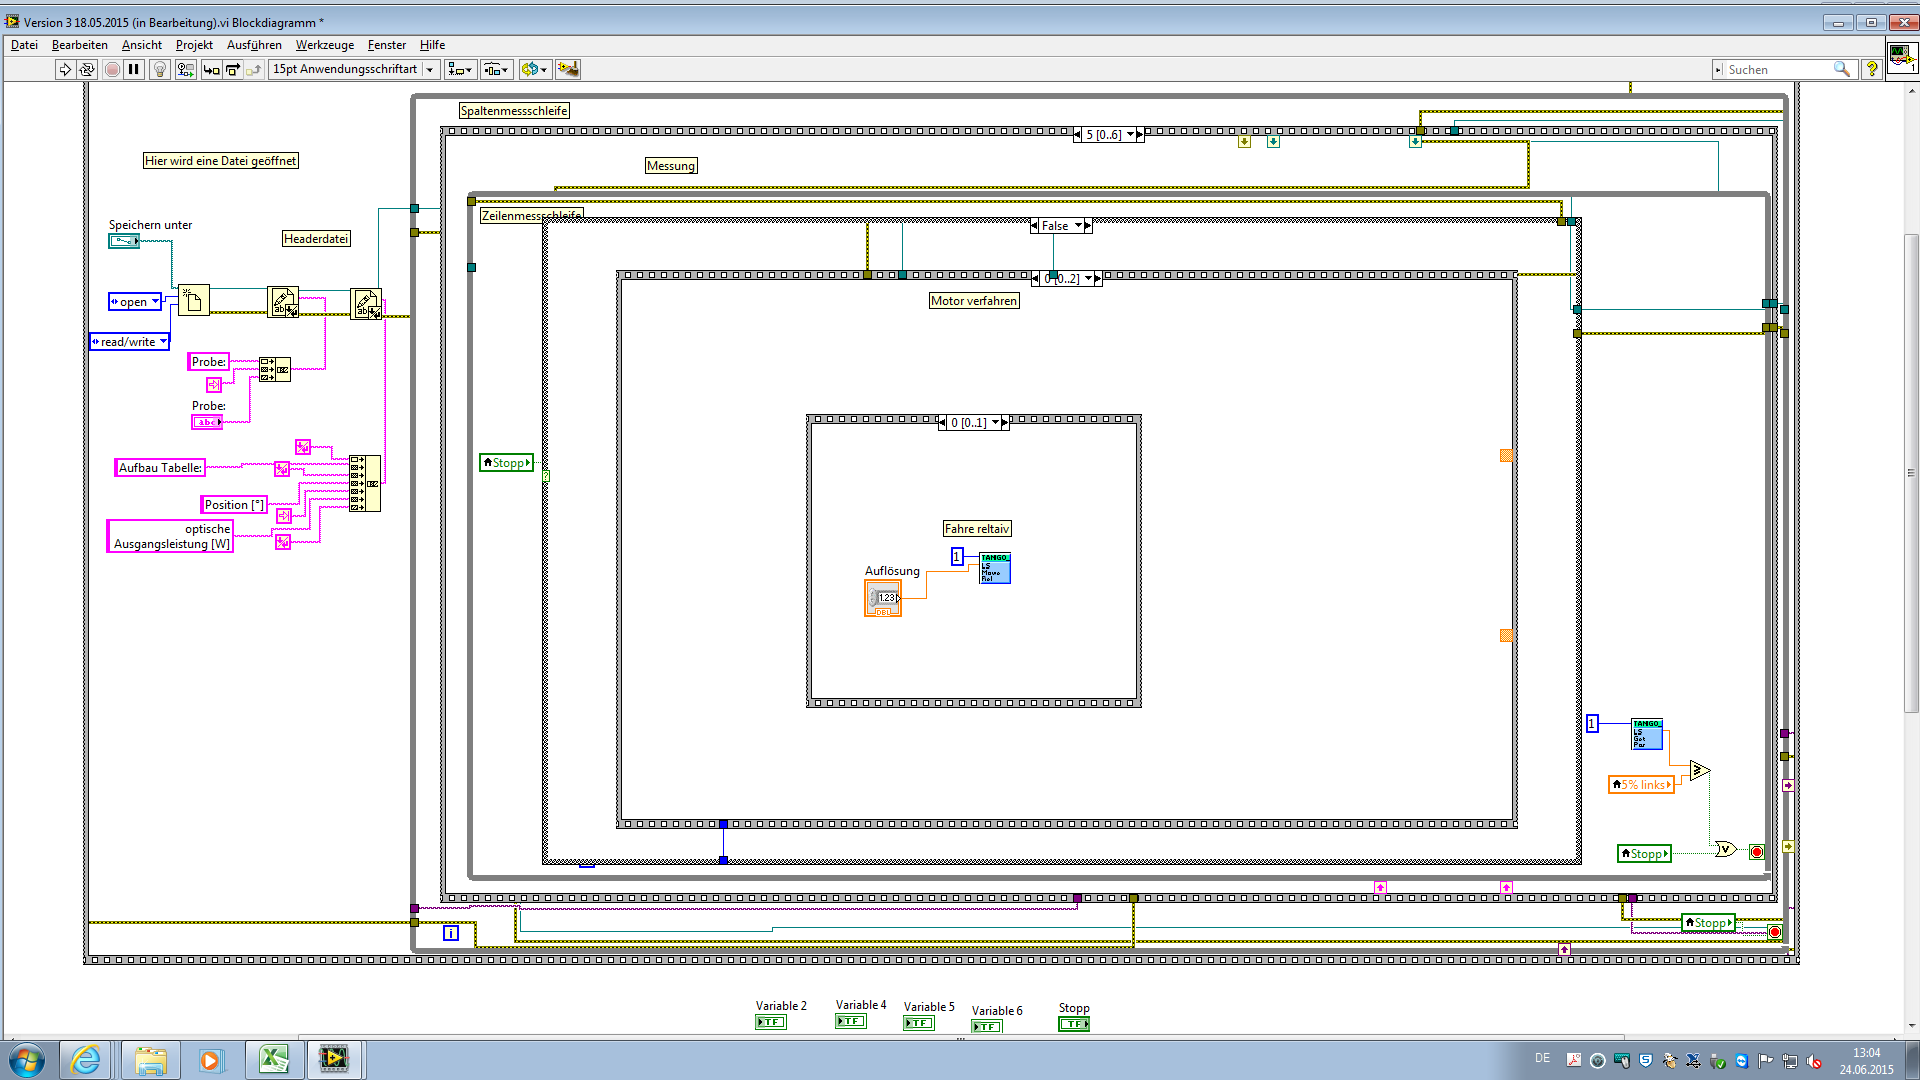Toggle the Variable 2 boolean terminal

tap(770, 1022)
